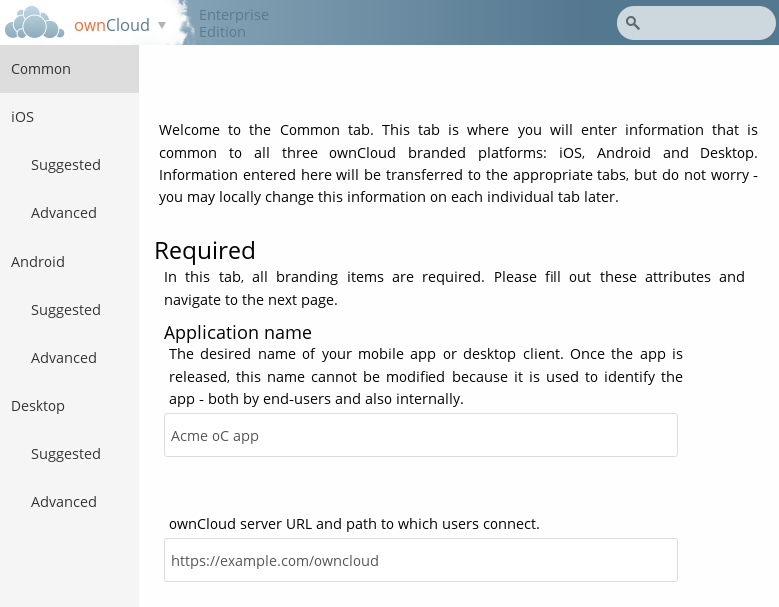This screenshot has height=607, width=779.
Task: Click the ownCloud cloud logo icon
Action: (35, 23)
